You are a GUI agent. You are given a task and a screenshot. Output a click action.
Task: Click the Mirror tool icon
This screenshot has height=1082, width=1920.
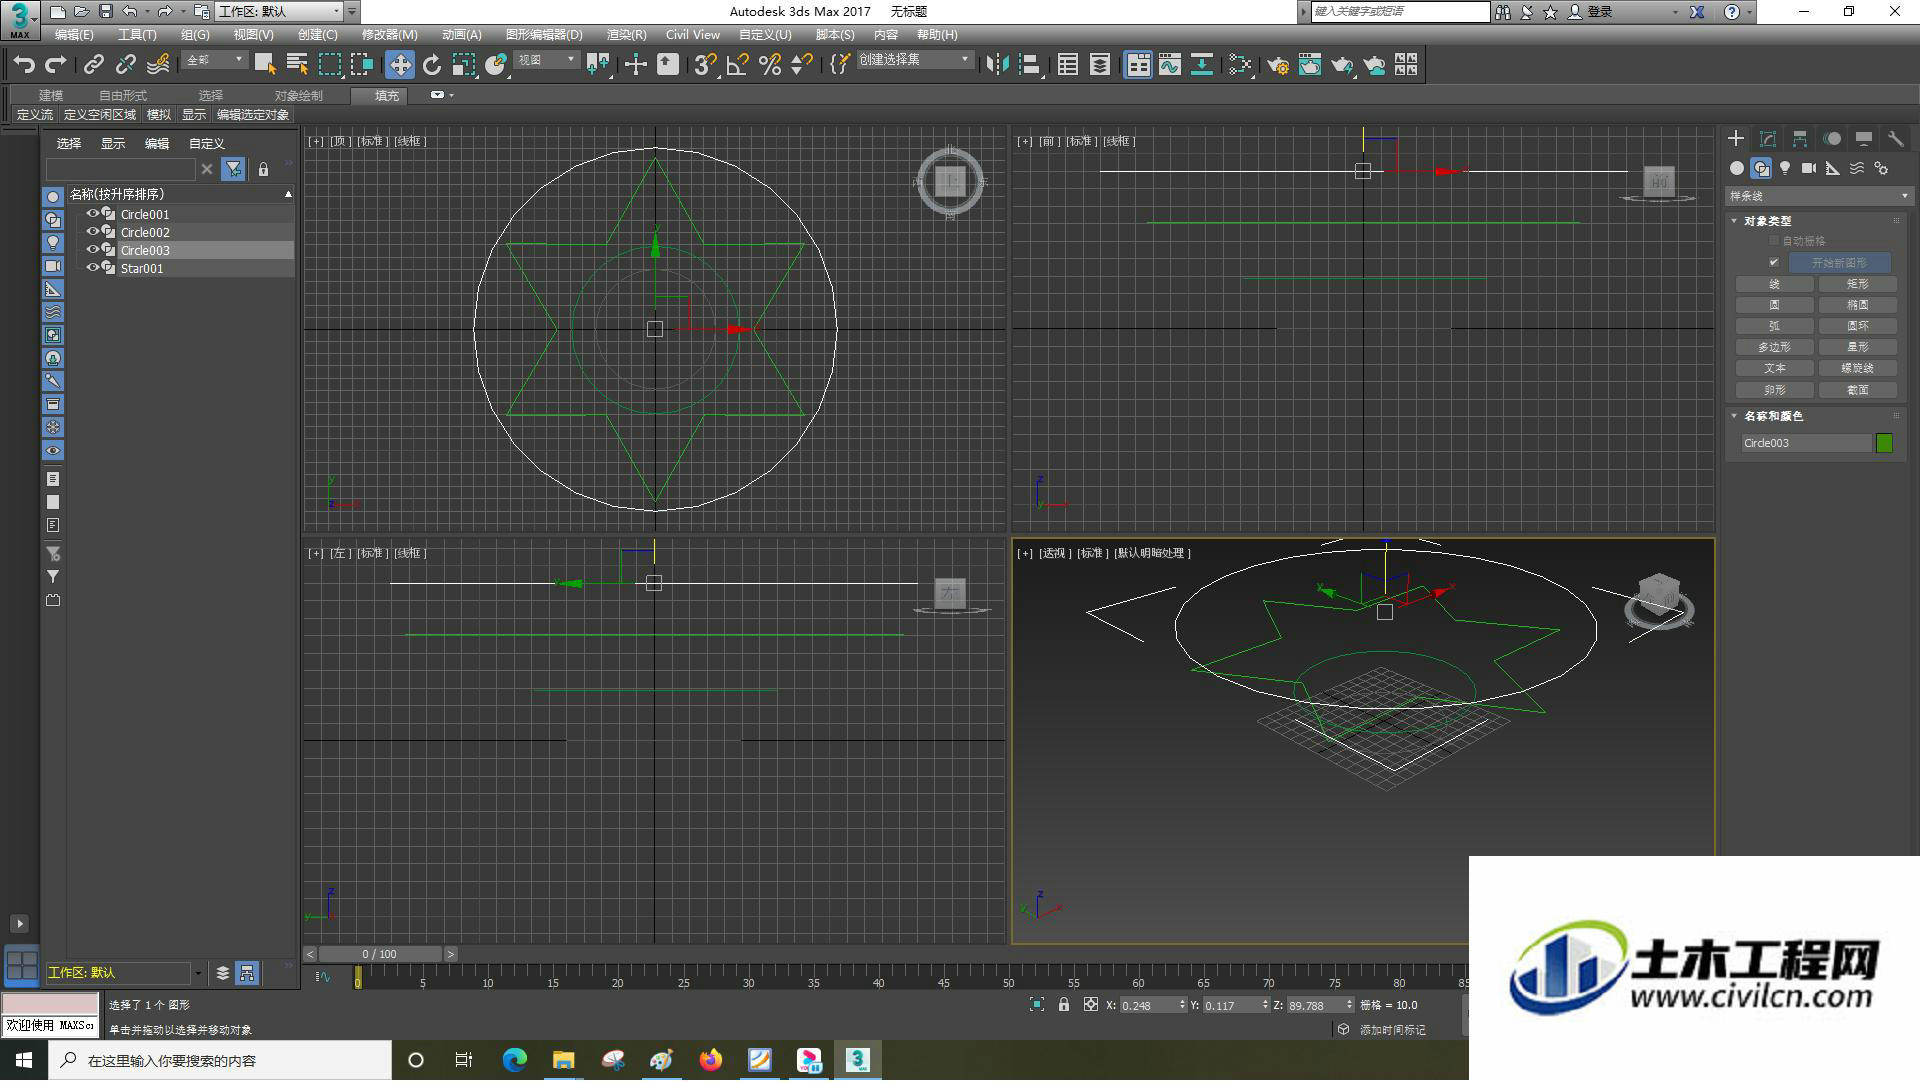(997, 65)
